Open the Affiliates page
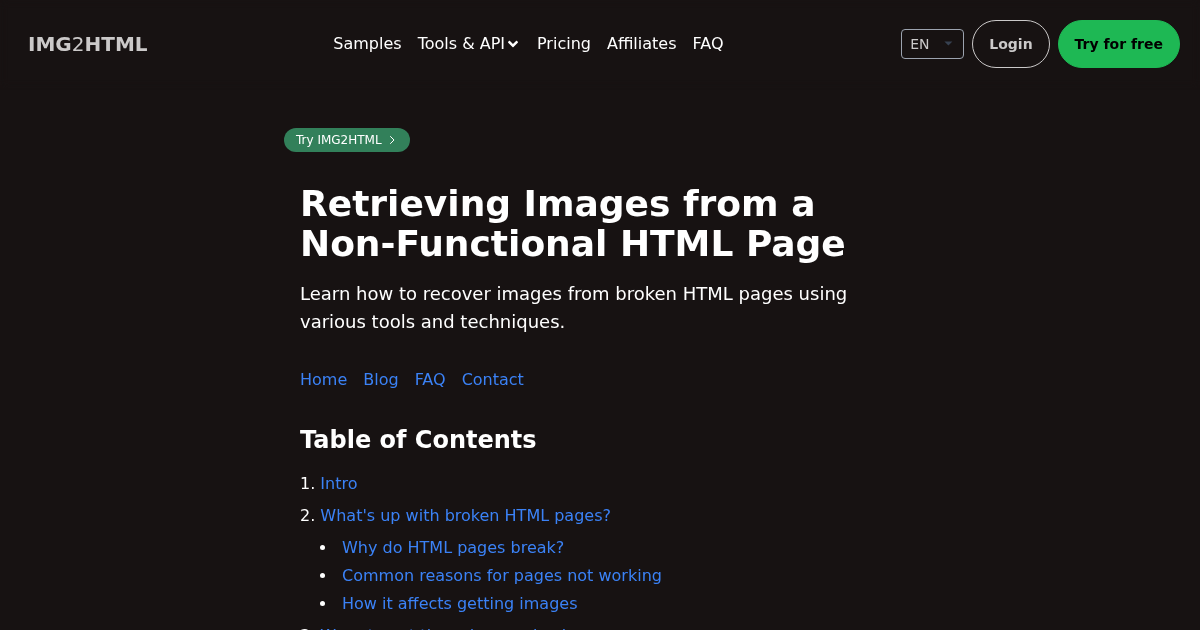Image resolution: width=1200 pixels, height=630 pixels. point(641,44)
